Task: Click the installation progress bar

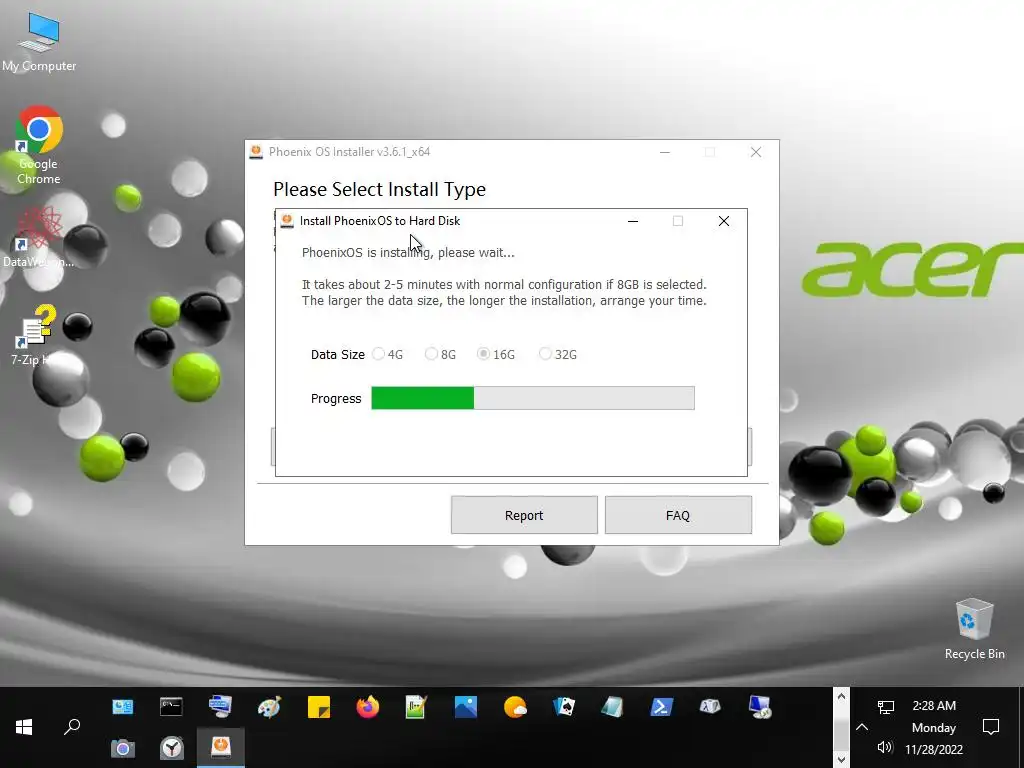Action: [533, 398]
